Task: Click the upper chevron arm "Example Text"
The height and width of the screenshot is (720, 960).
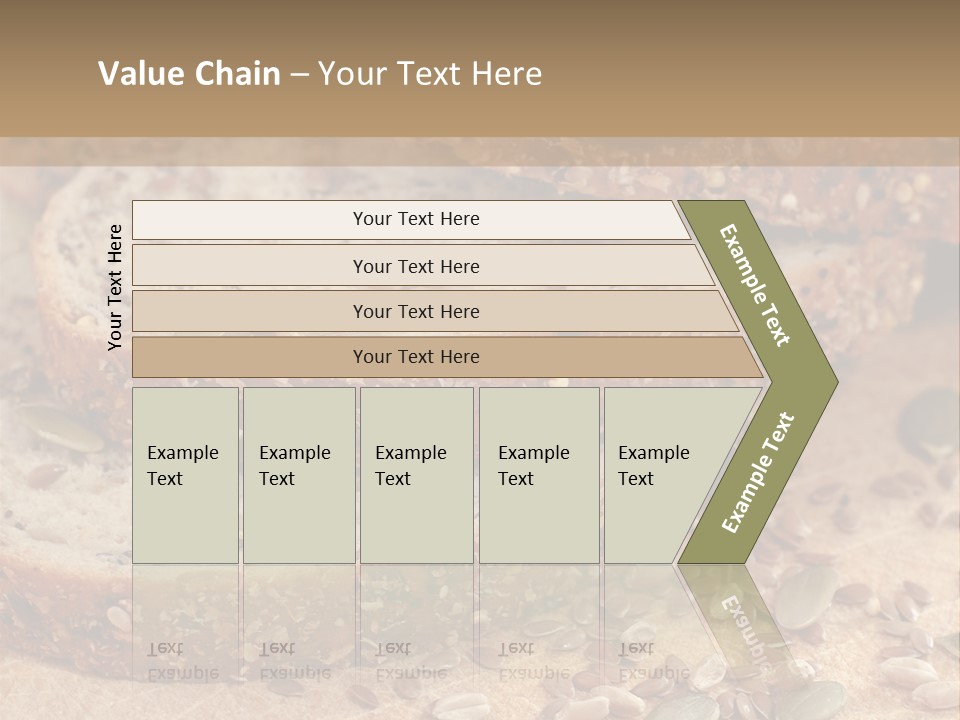Action: pos(756,286)
